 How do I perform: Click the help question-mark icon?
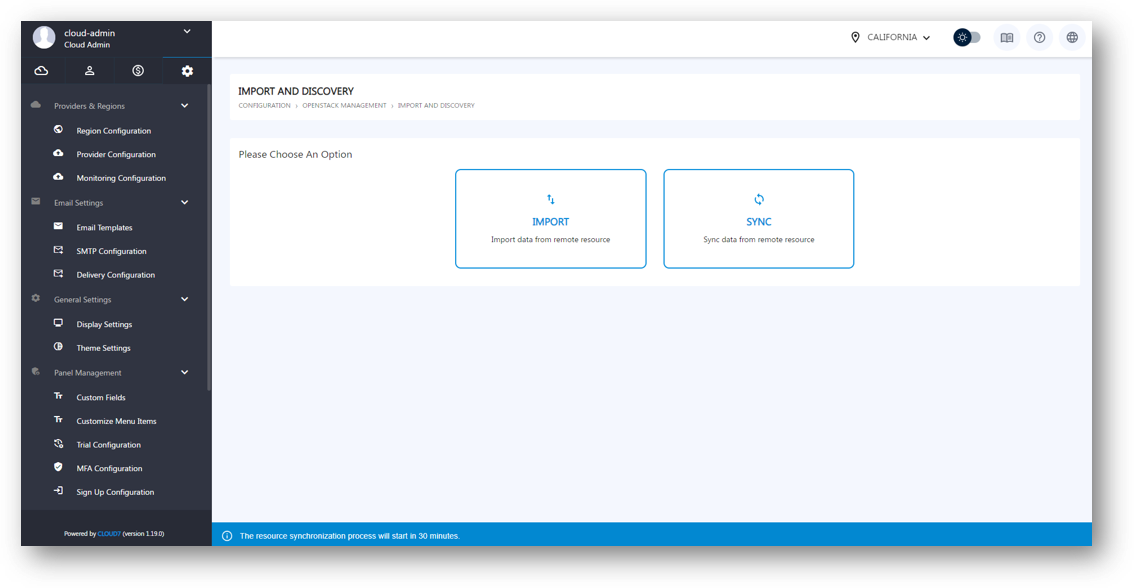click(1039, 37)
